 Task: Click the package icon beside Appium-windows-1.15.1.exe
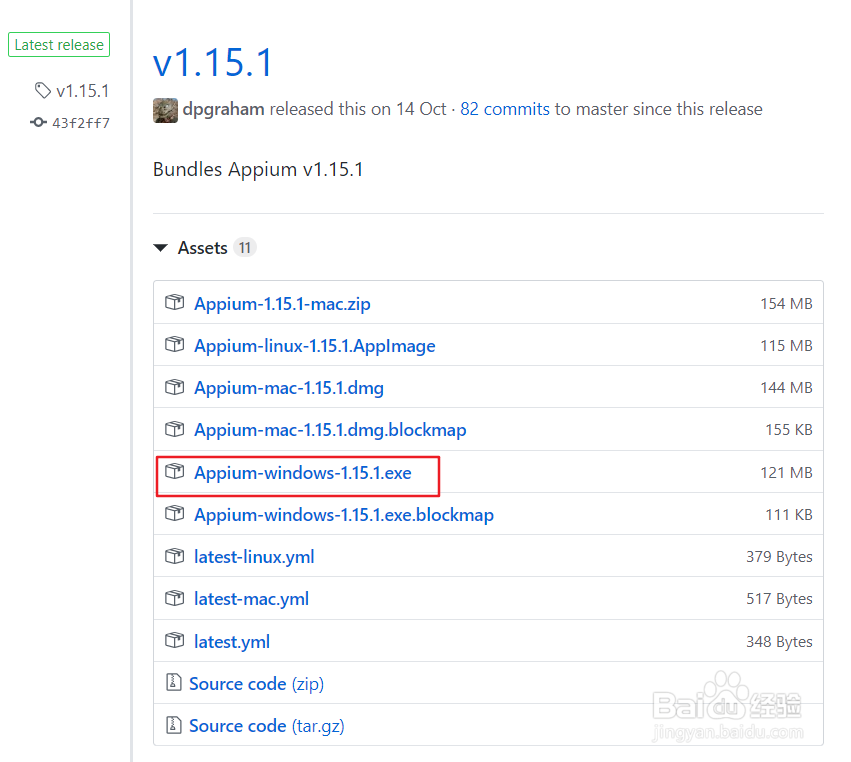click(174, 471)
